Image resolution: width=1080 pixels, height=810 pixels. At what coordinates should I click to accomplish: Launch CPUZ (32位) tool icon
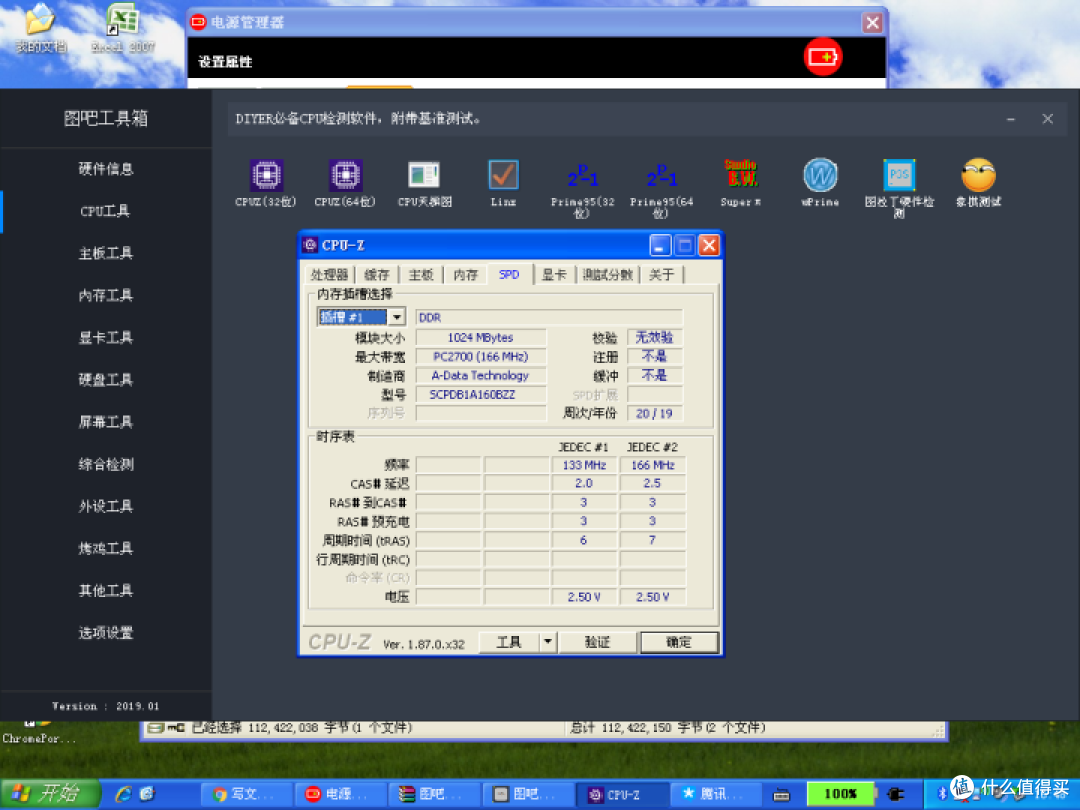[266, 176]
